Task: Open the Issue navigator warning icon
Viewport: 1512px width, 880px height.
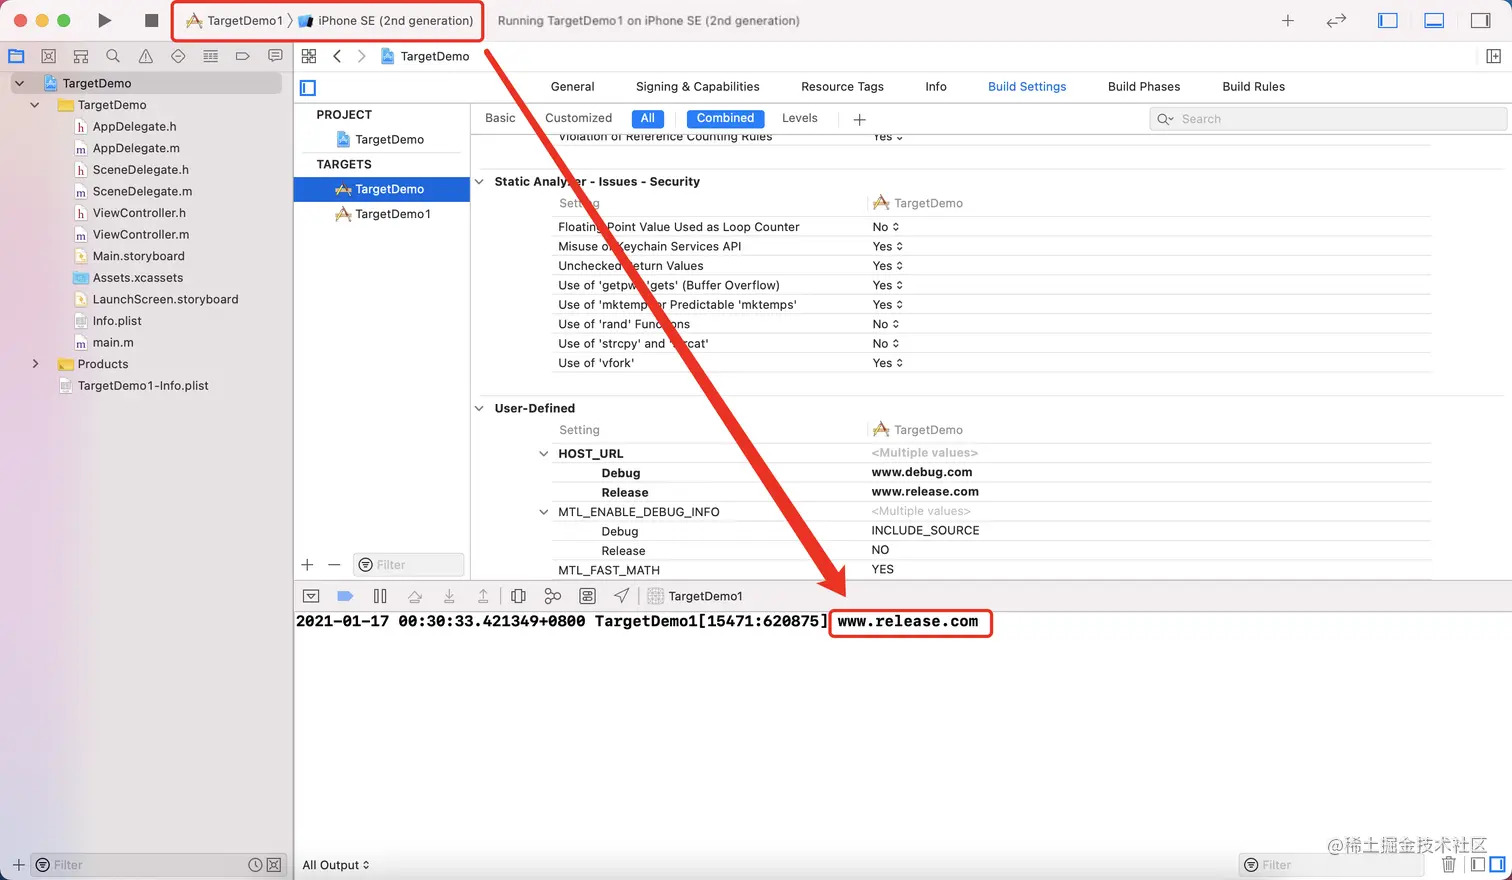Action: pos(146,56)
